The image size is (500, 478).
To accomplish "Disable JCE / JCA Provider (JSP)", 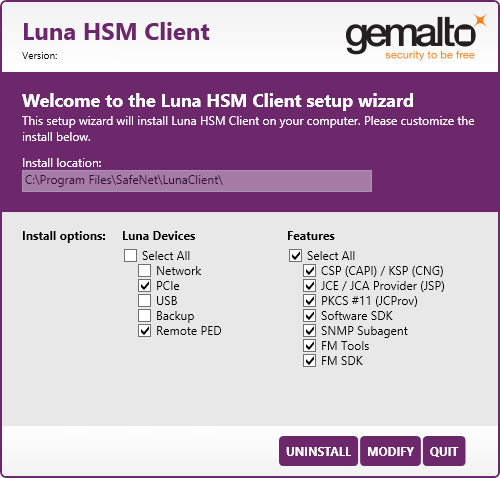I will point(310,286).
